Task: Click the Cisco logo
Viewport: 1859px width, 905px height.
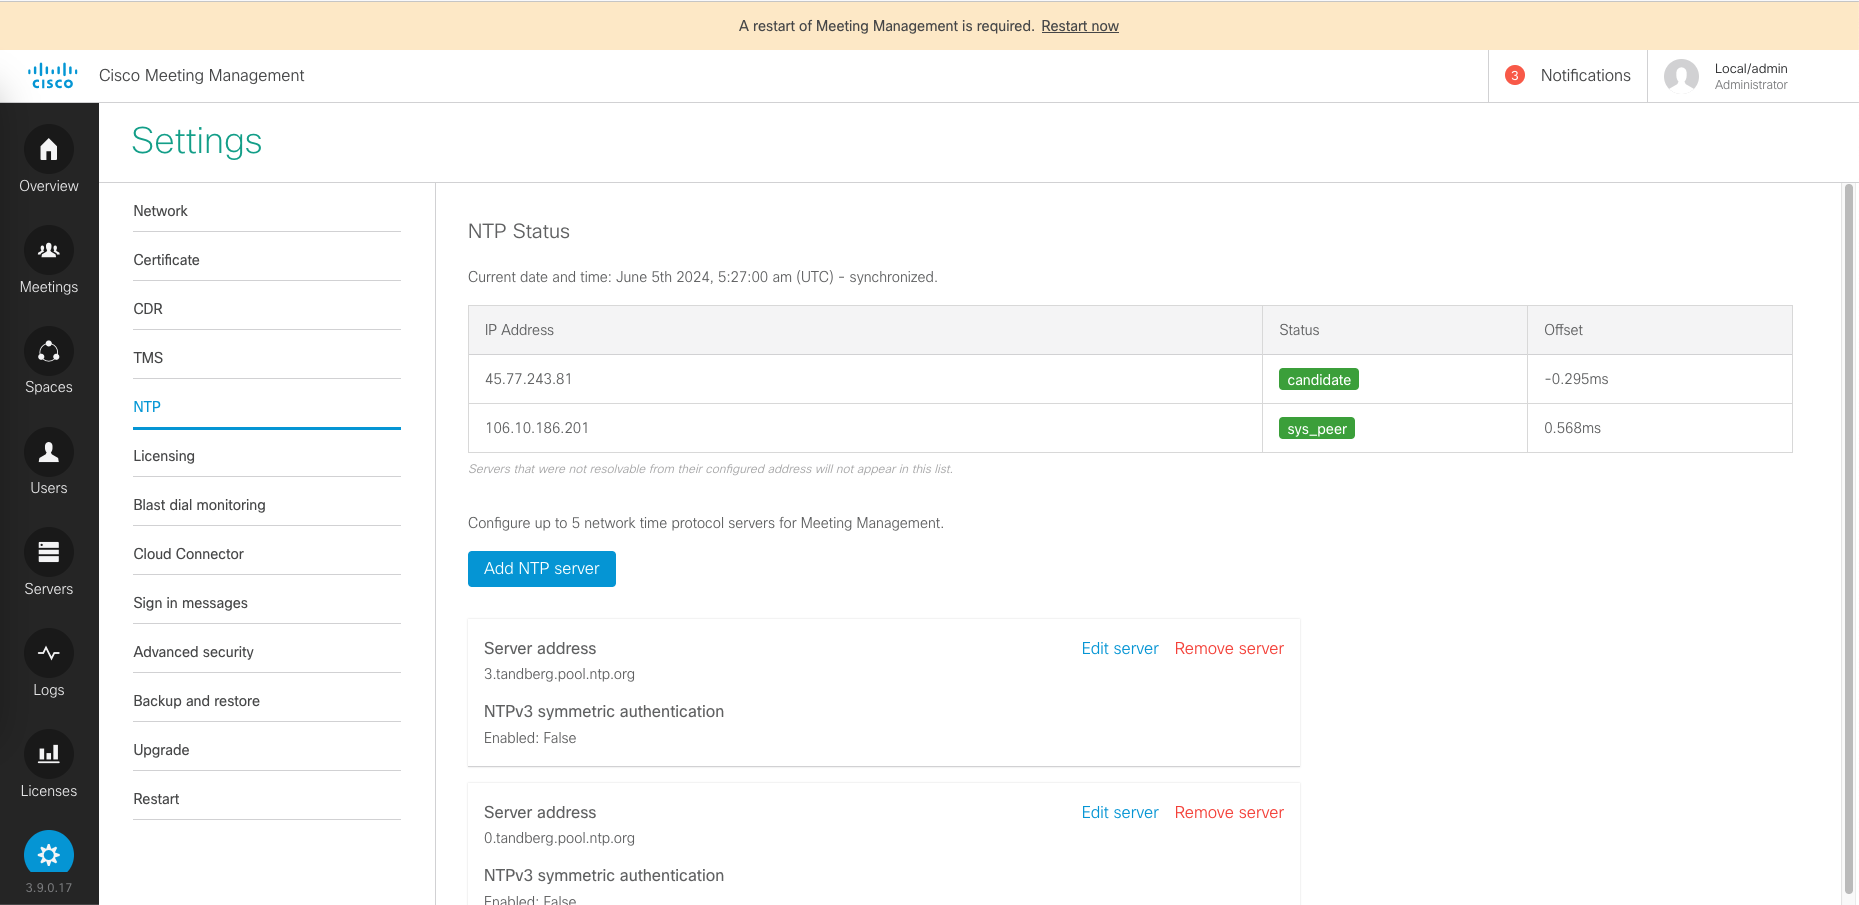Action: (x=52, y=76)
